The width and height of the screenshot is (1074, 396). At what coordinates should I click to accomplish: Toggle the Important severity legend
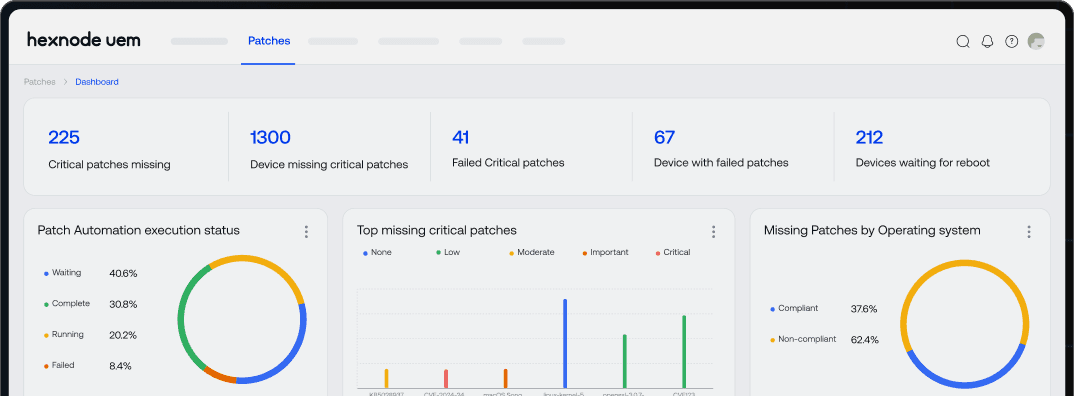coord(605,253)
